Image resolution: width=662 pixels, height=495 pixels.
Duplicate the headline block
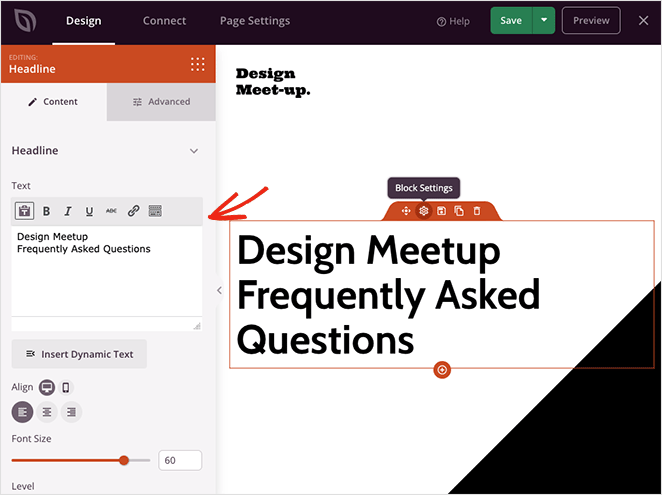pyautogui.click(x=459, y=211)
